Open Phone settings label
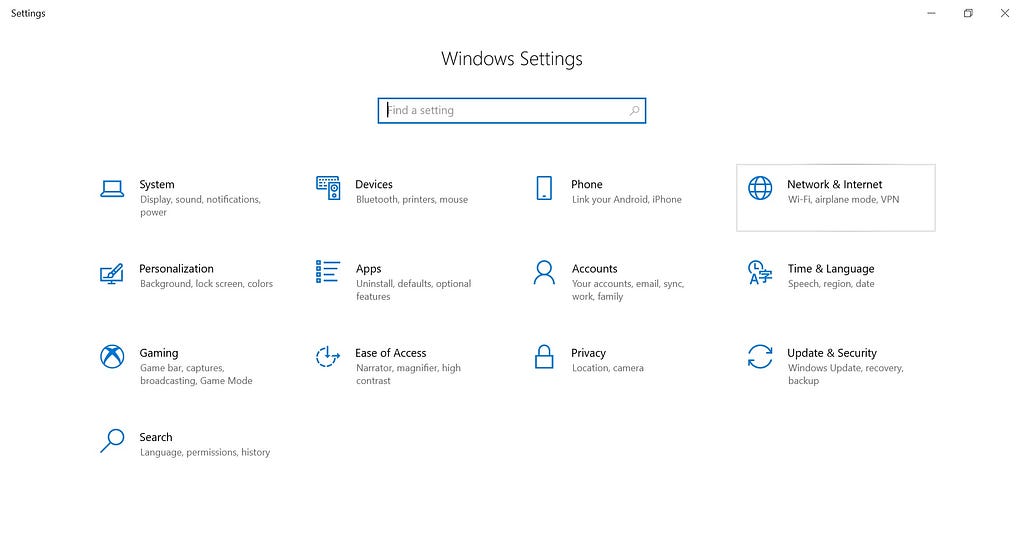The height and width of the screenshot is (544, 1024). 586,185
